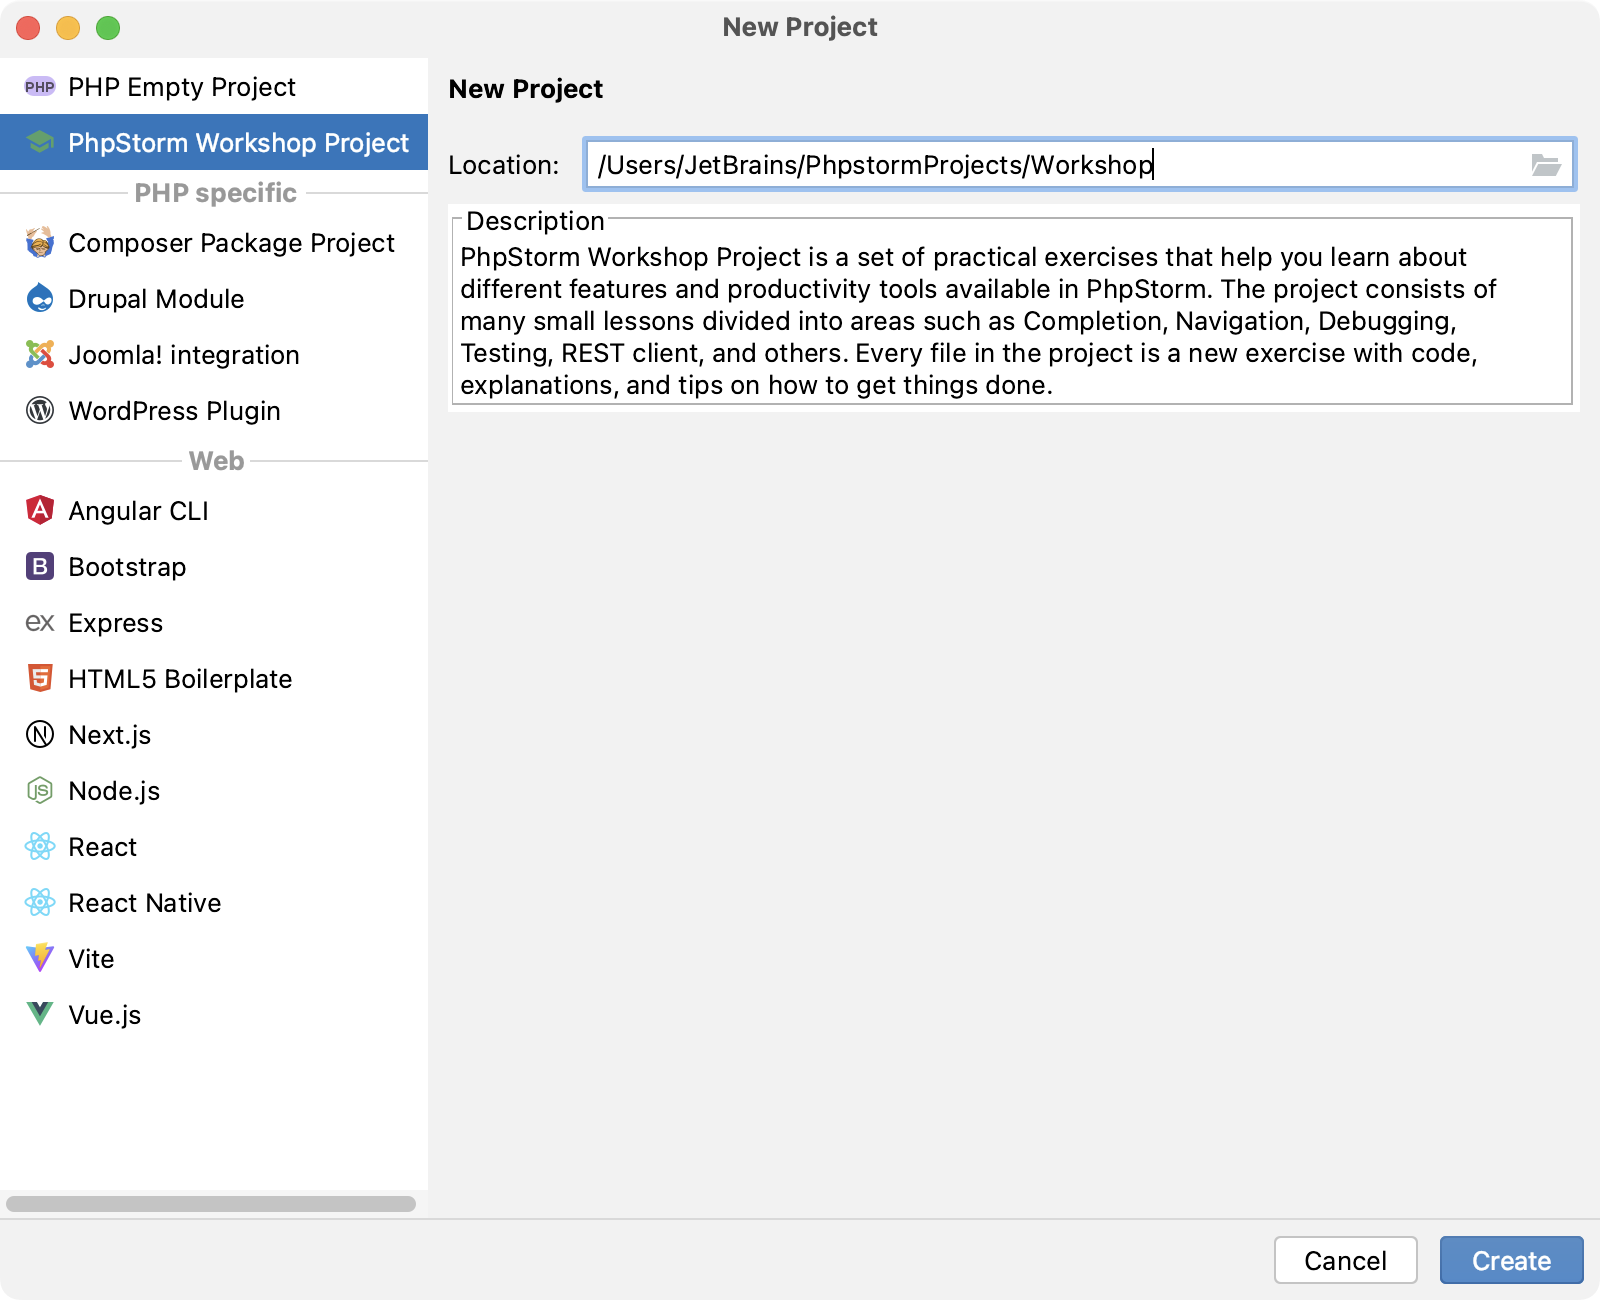The image size is (1600, 1300).
Task: Select the Bootstrap icon
Action: (x=40, y=567)
